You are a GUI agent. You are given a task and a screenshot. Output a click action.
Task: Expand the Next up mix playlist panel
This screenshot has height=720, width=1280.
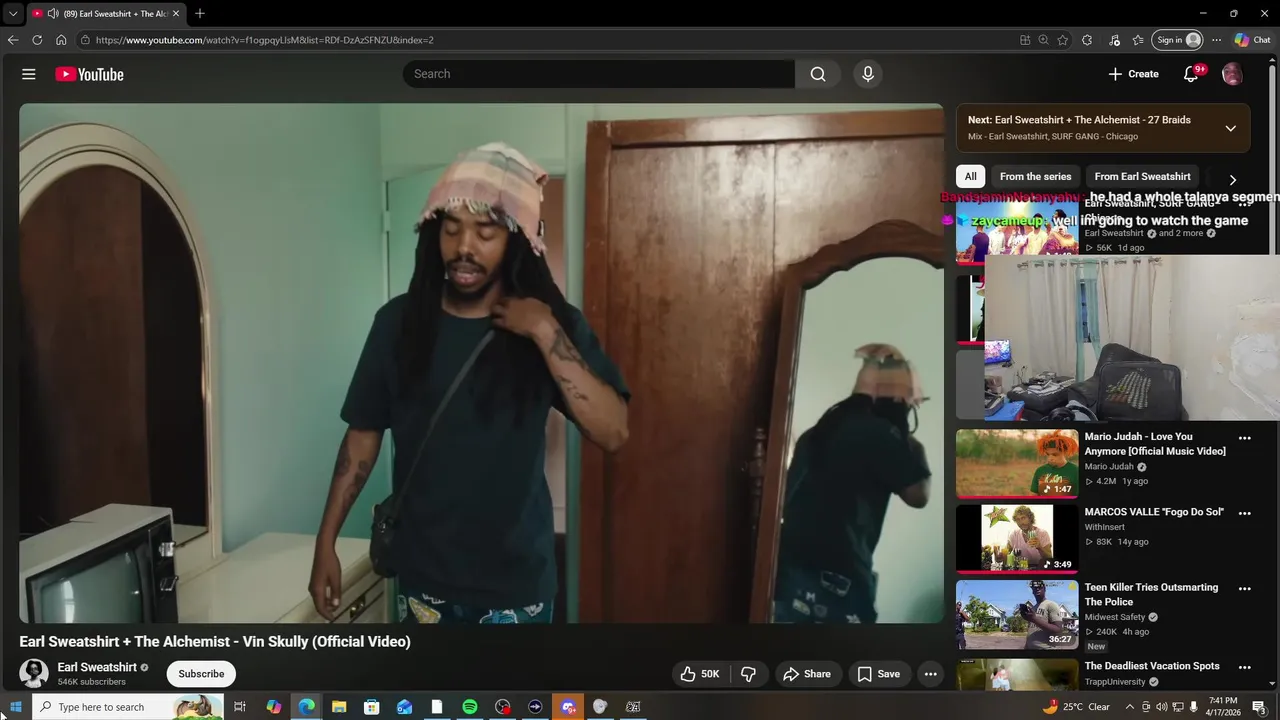tap(1231, 128)
